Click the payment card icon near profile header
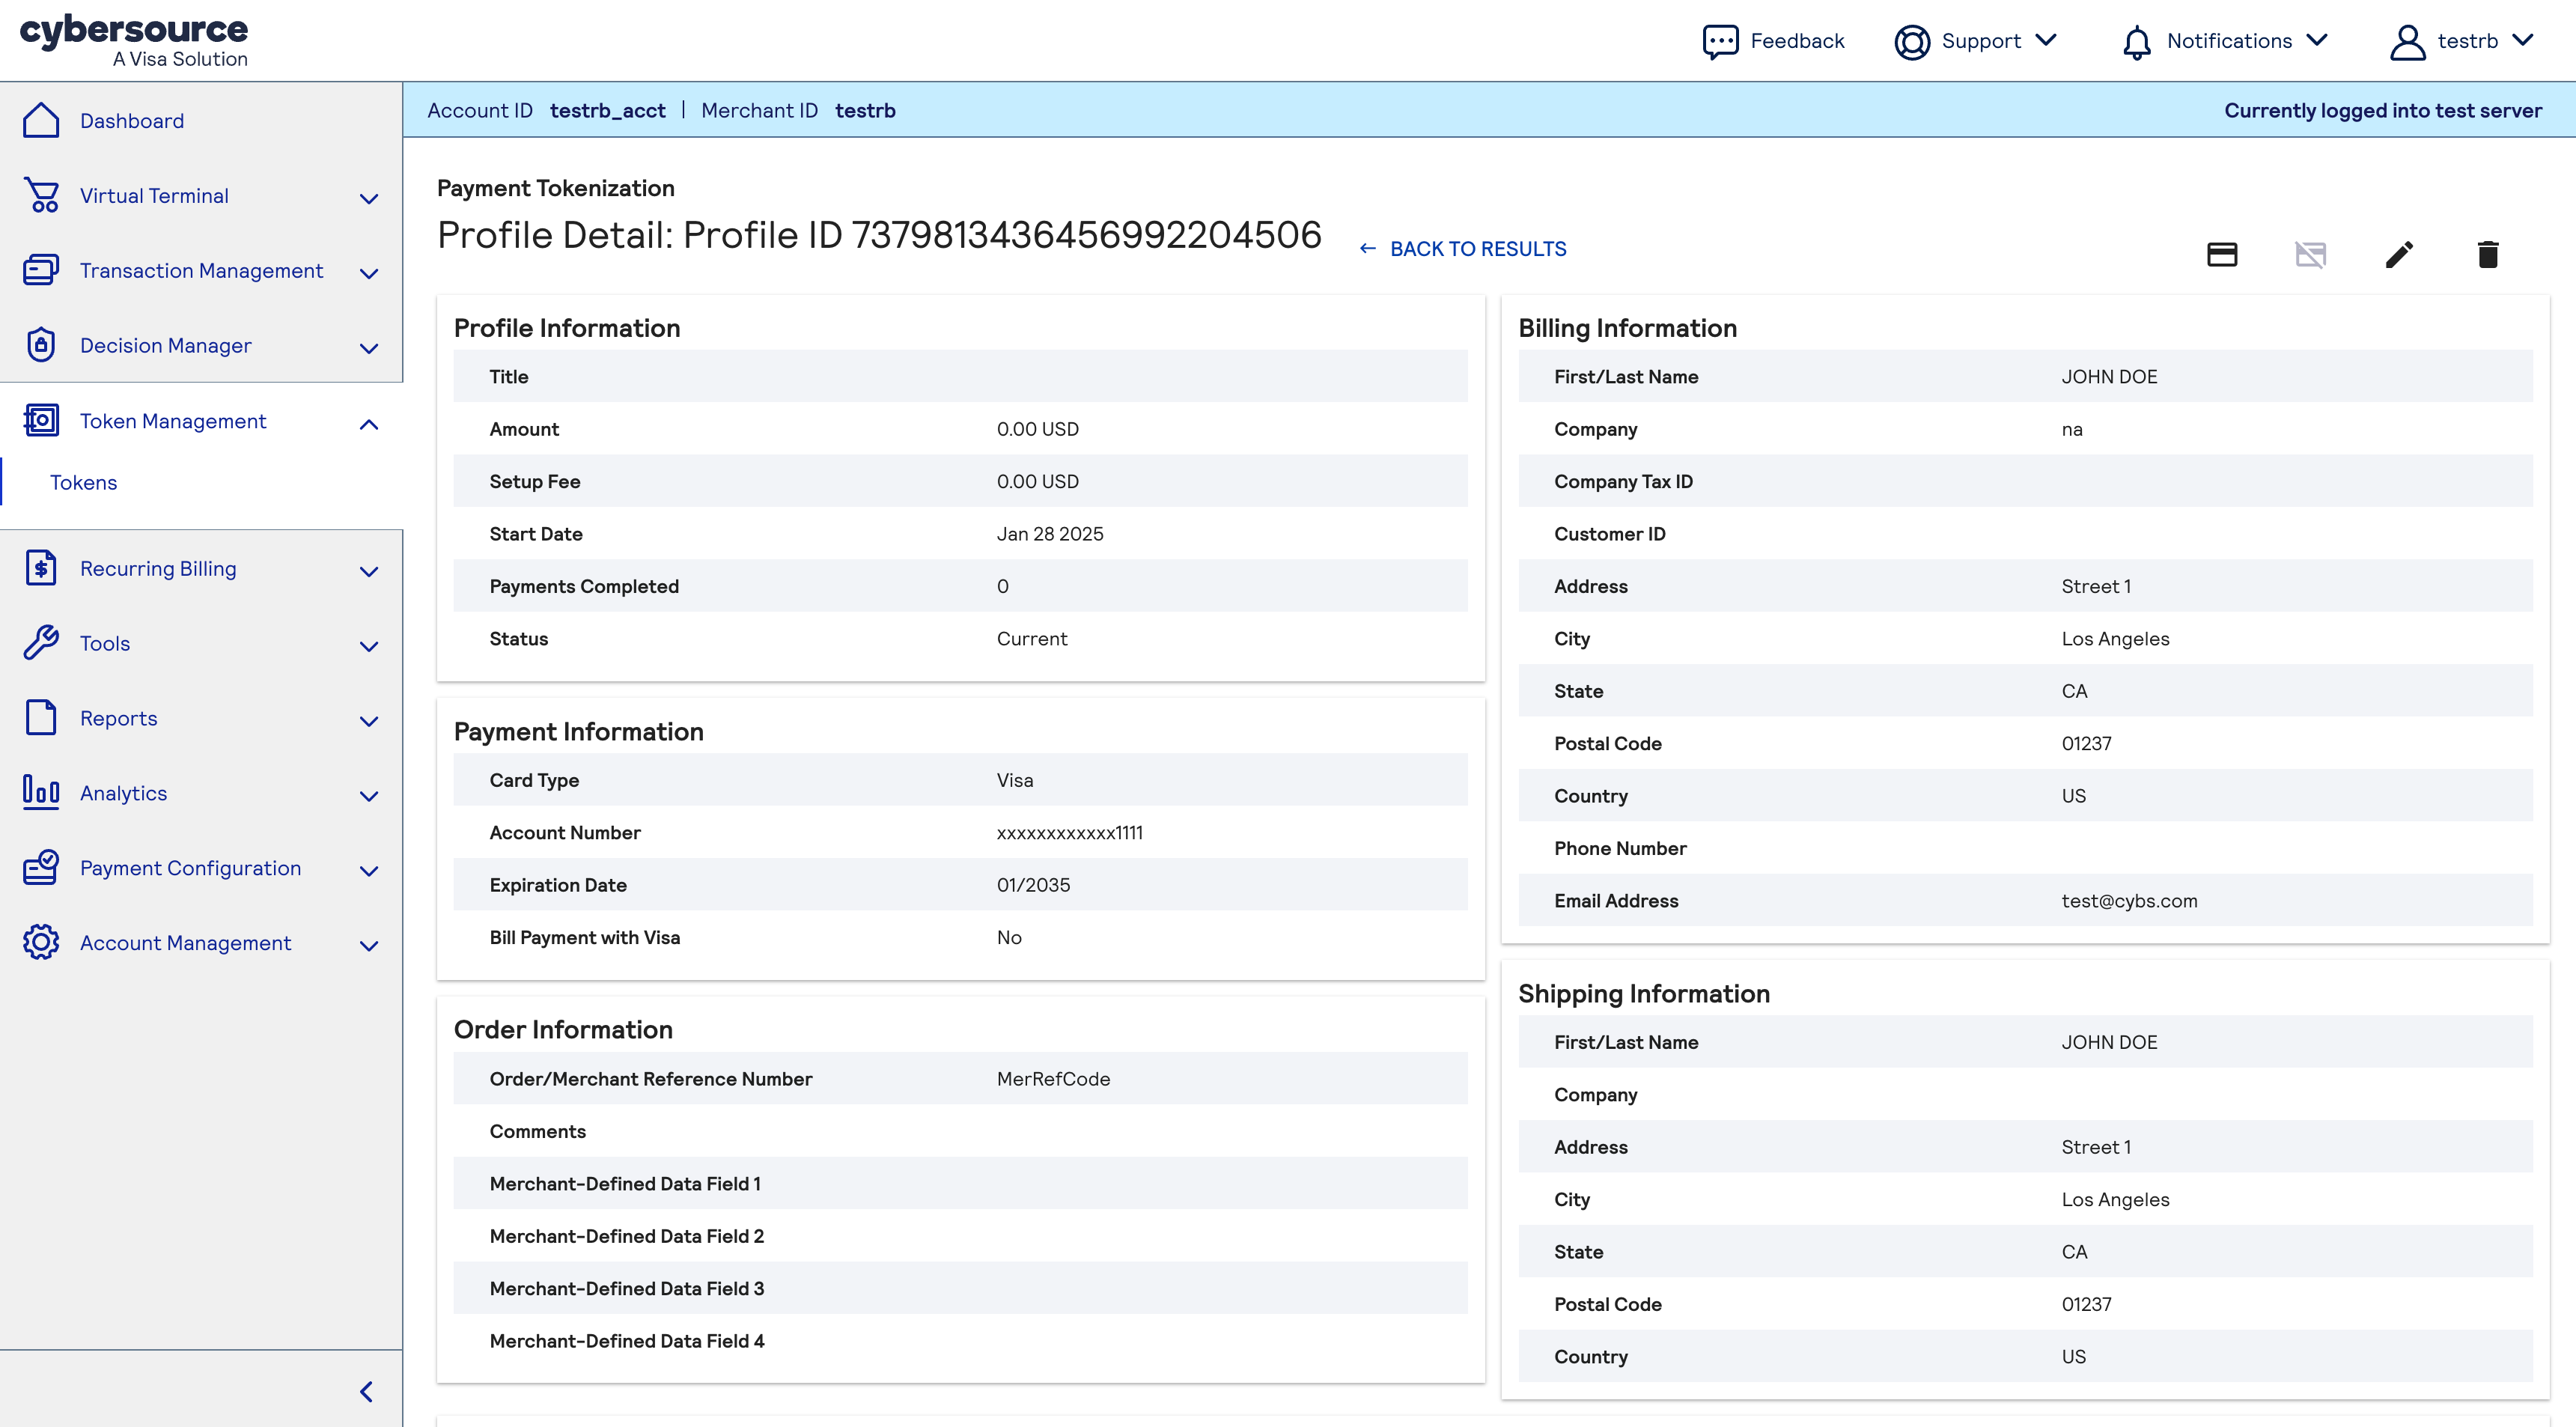Viewport: 2576px width, 1427px height. click(2223, 255)
